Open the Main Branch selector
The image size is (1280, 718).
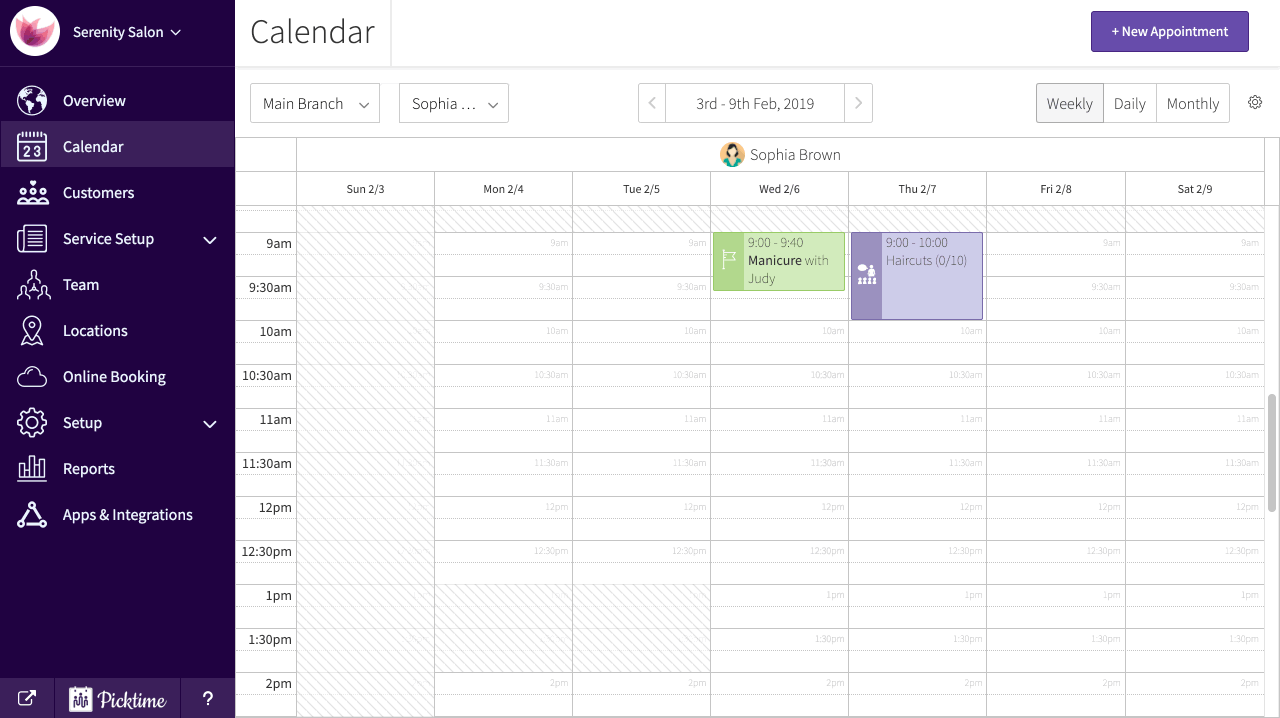click(x=314, y=102)
